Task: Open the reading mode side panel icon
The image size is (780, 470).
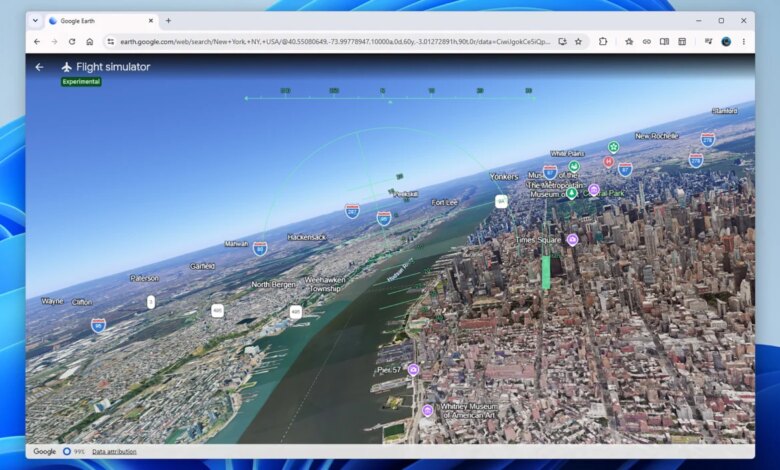Action: point(664,42)
